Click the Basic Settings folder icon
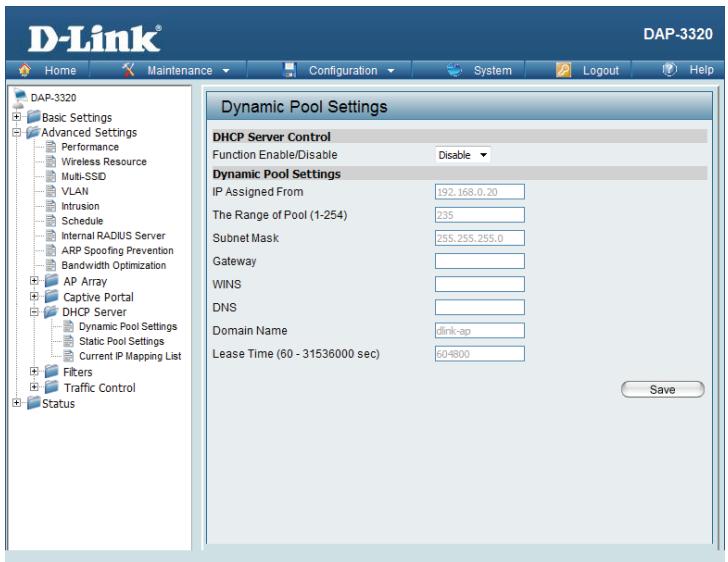 pos(34,117)
